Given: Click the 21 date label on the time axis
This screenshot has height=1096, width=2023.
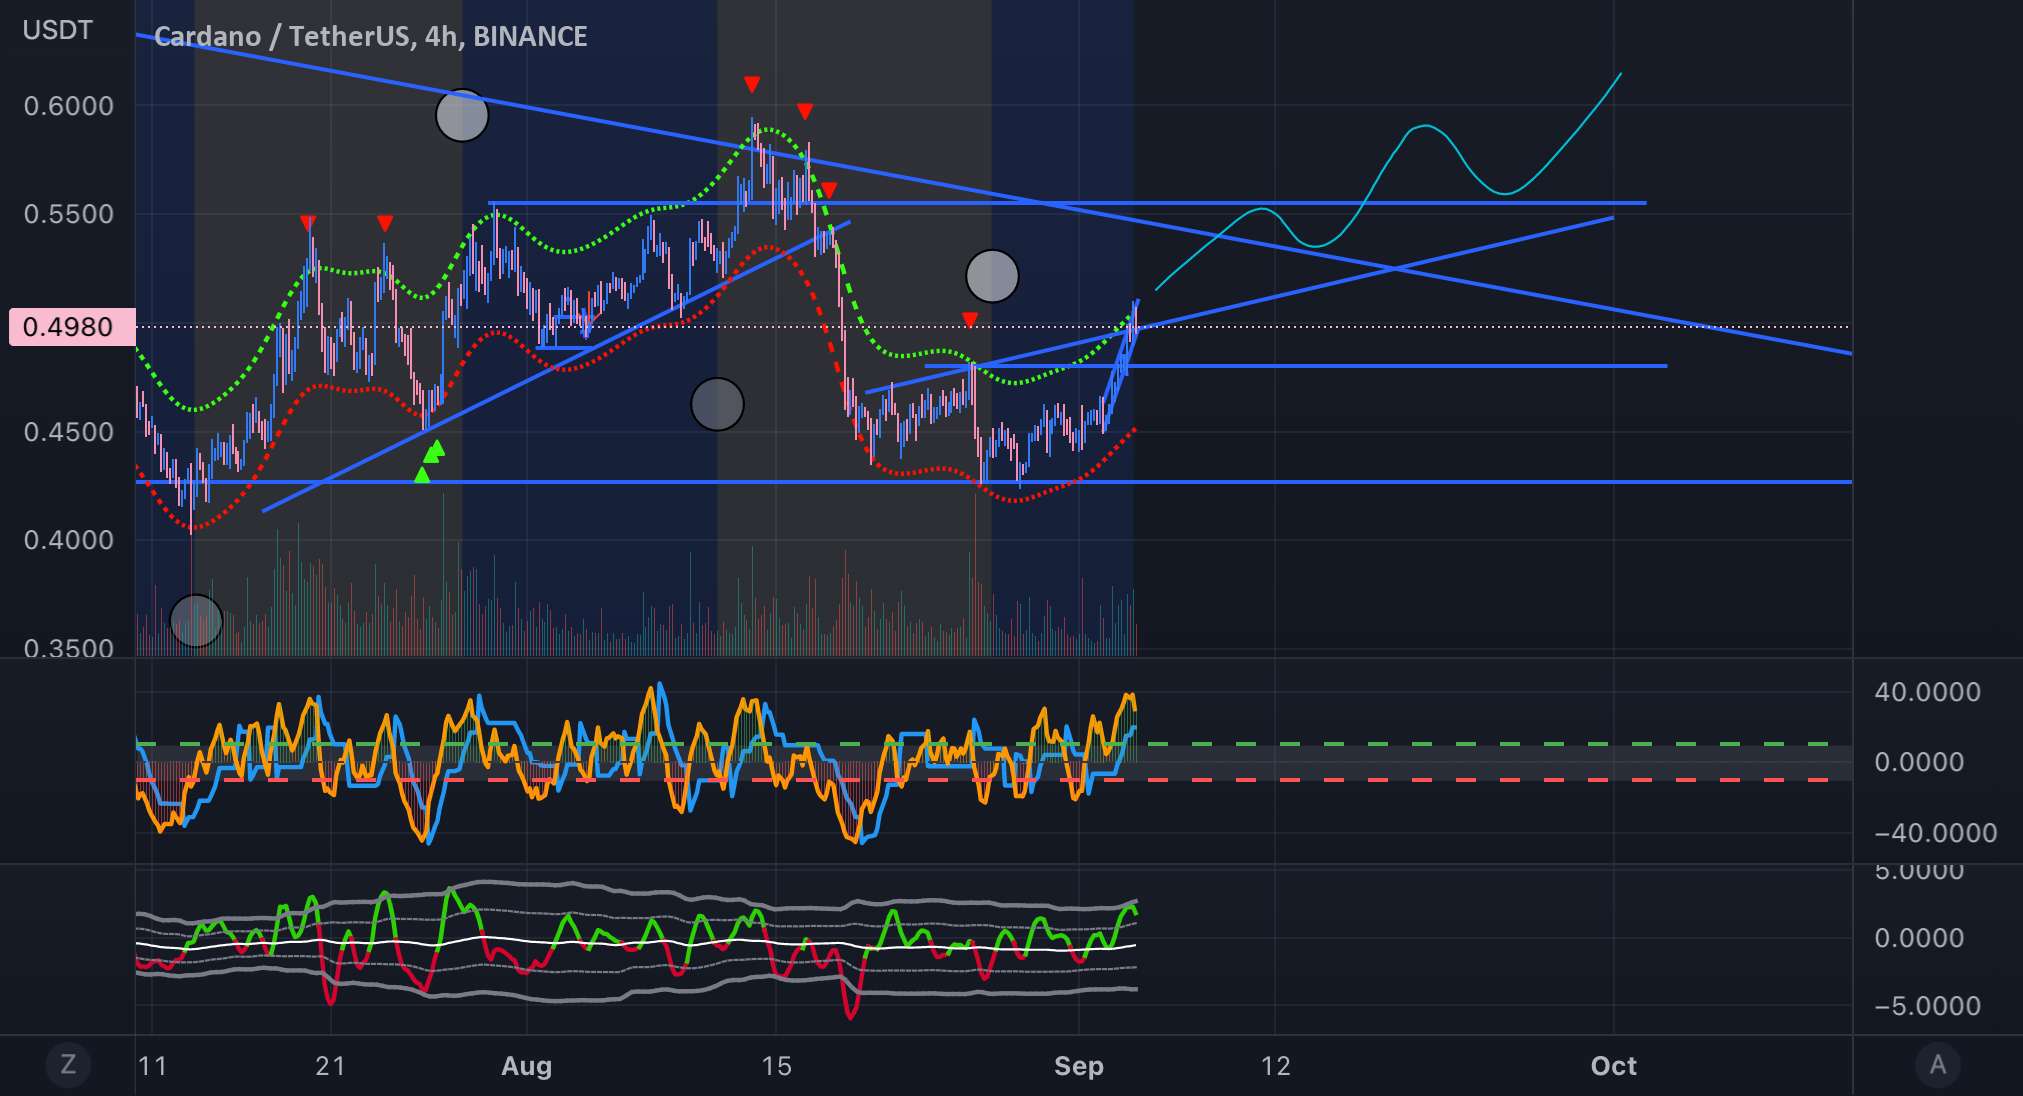Looking at the screenshot, I should (x=330, y=1066).
